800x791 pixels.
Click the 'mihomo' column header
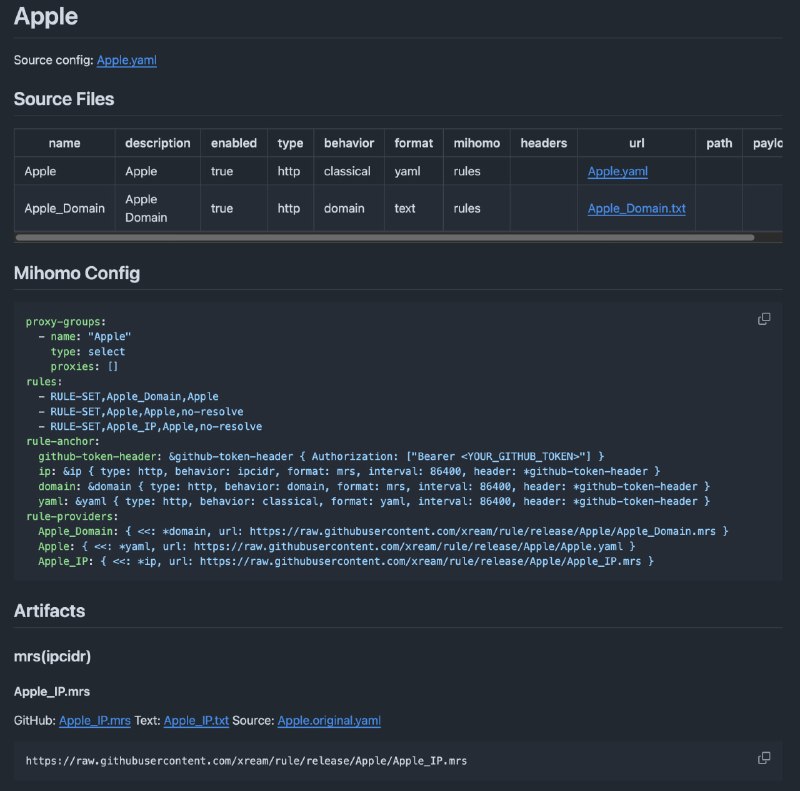pyautogui.click(x=477, y=143)
